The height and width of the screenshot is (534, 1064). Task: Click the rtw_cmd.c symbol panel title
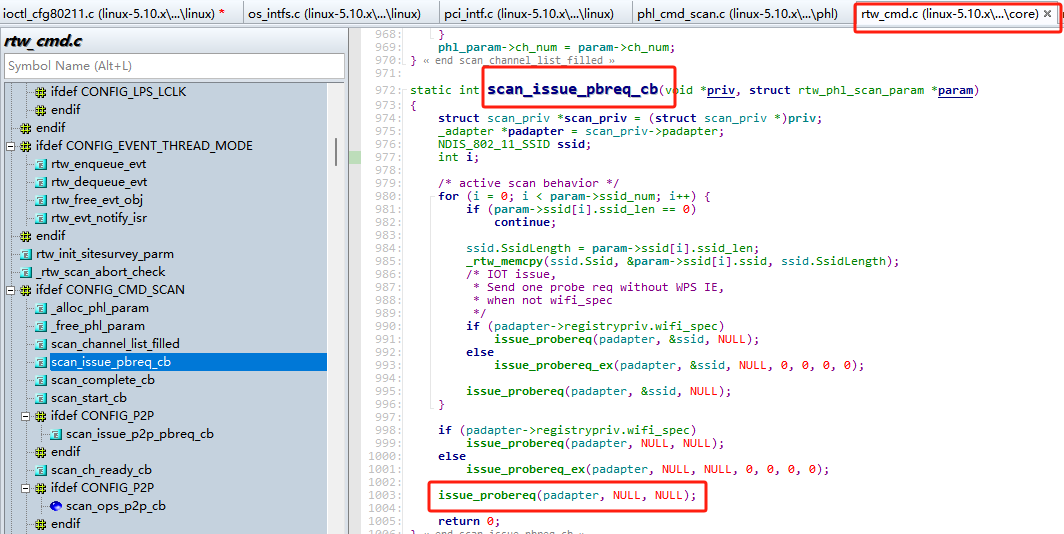coord(43,41)
